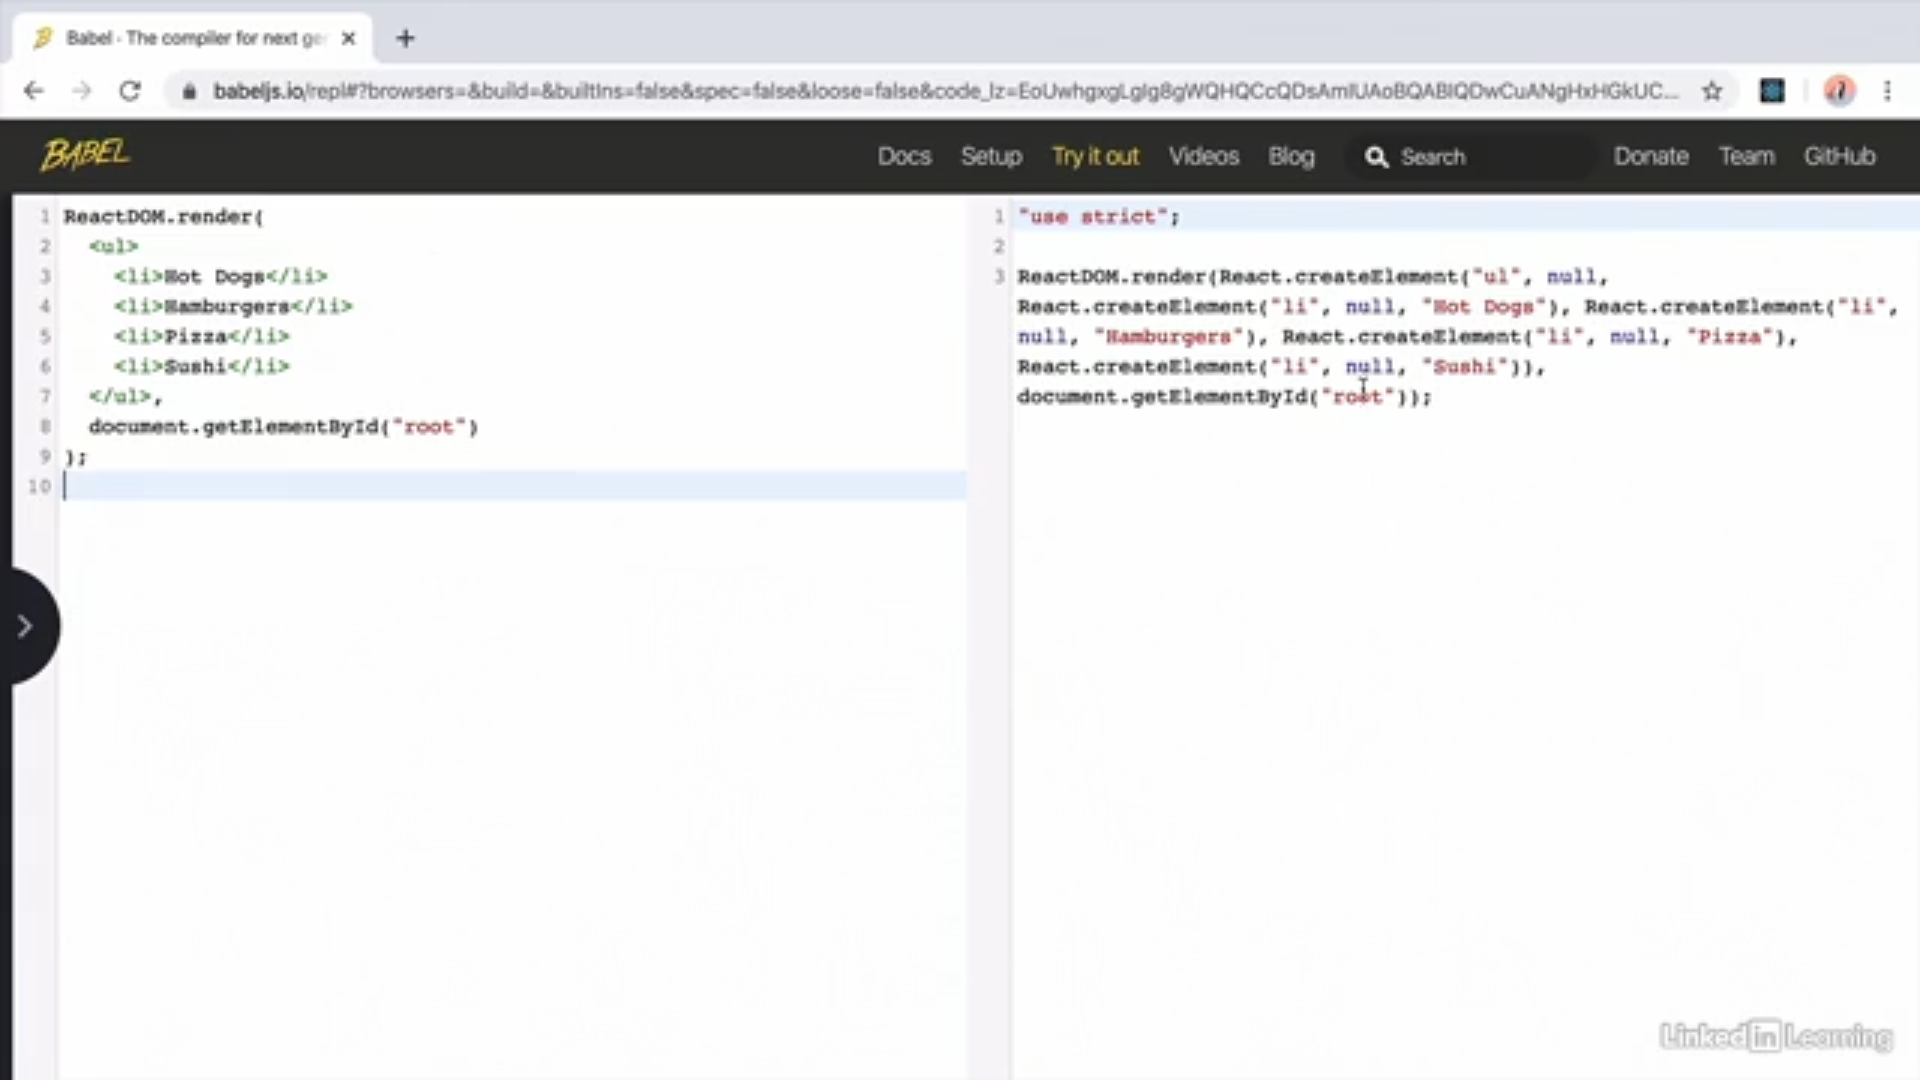Viewport: 1920px width, 1080px height.
Task: Open the Team page link
Action: [x=1747, y=156]
